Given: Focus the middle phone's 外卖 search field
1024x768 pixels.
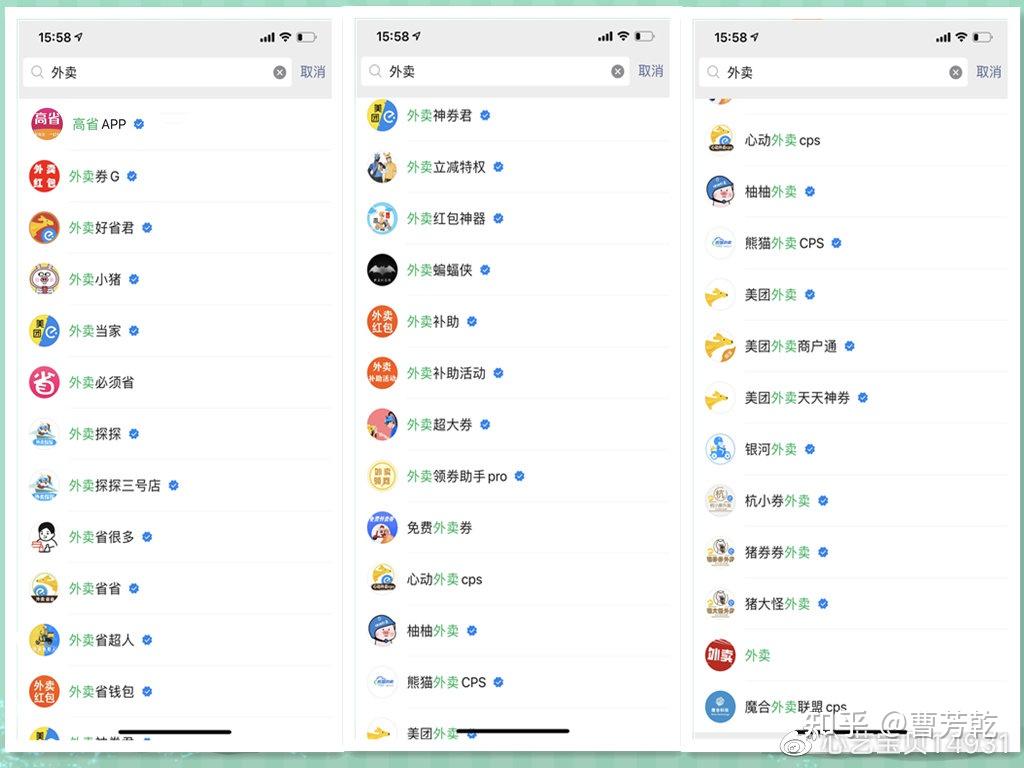Looking at the screenshot, I should click(495, 72).
